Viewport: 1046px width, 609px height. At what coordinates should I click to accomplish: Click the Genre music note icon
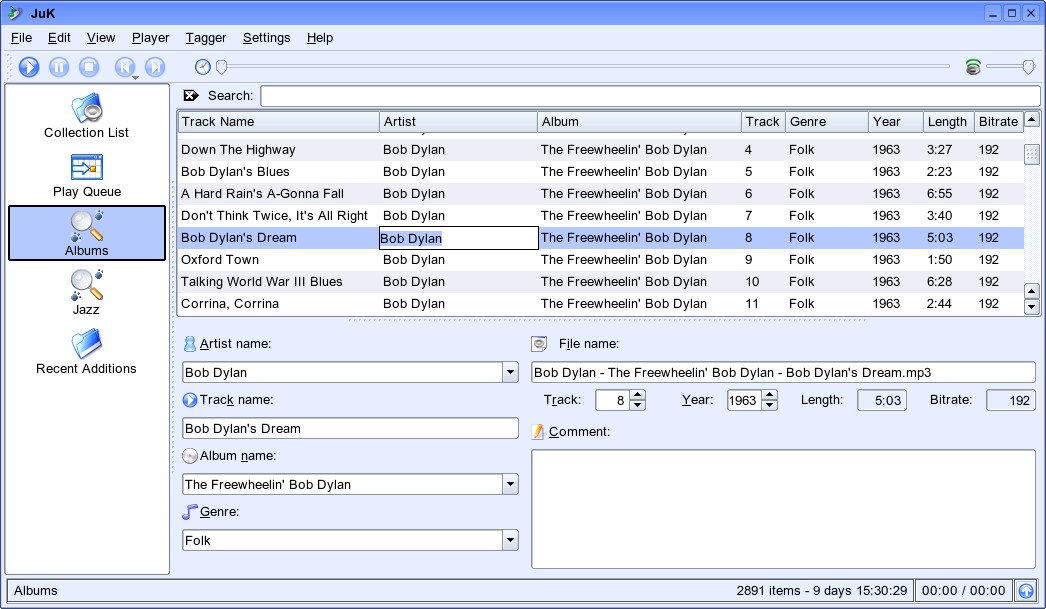tap(189, 512)
